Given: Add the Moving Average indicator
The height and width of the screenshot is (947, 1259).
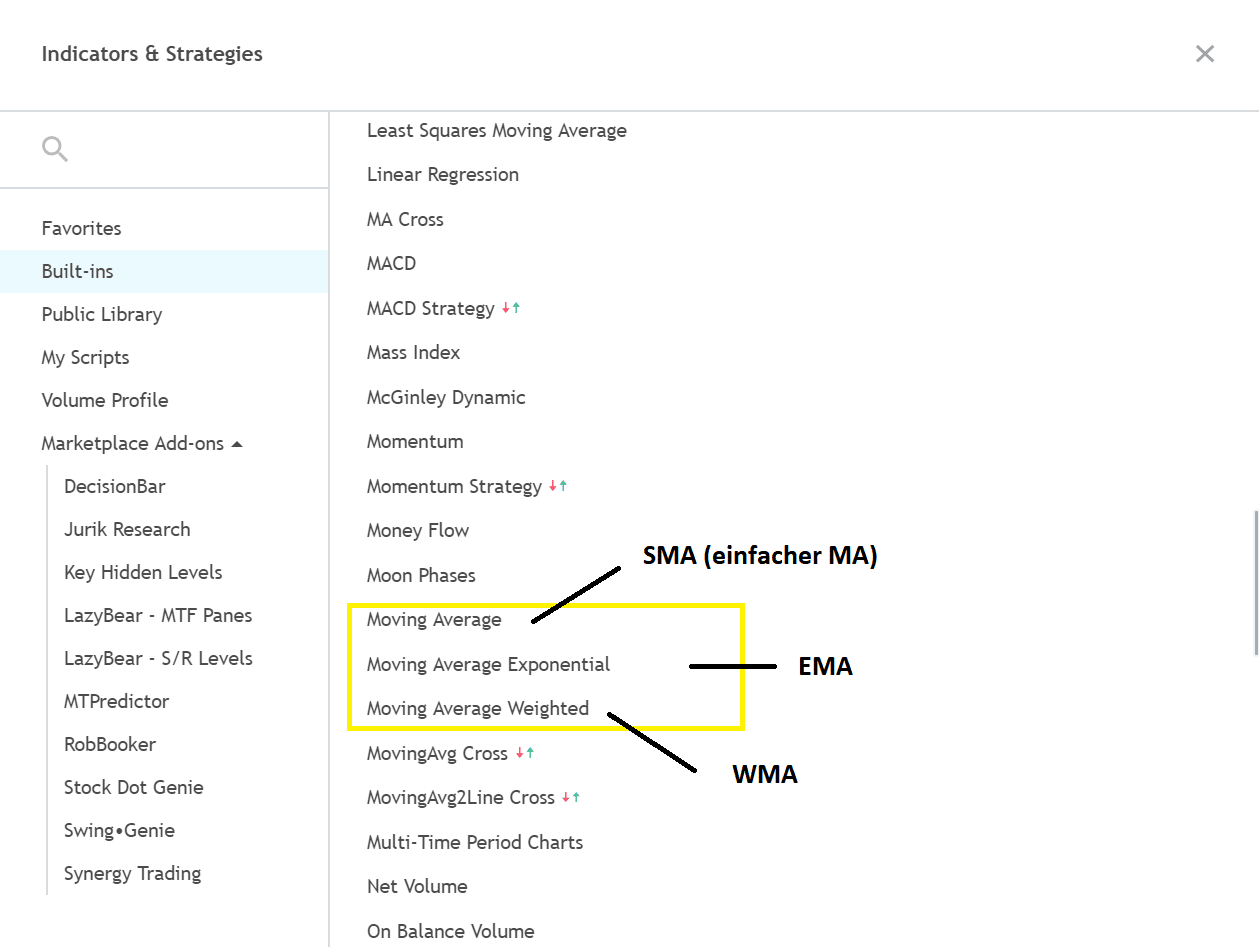Looking at the screenshot, I should [433, 620].
